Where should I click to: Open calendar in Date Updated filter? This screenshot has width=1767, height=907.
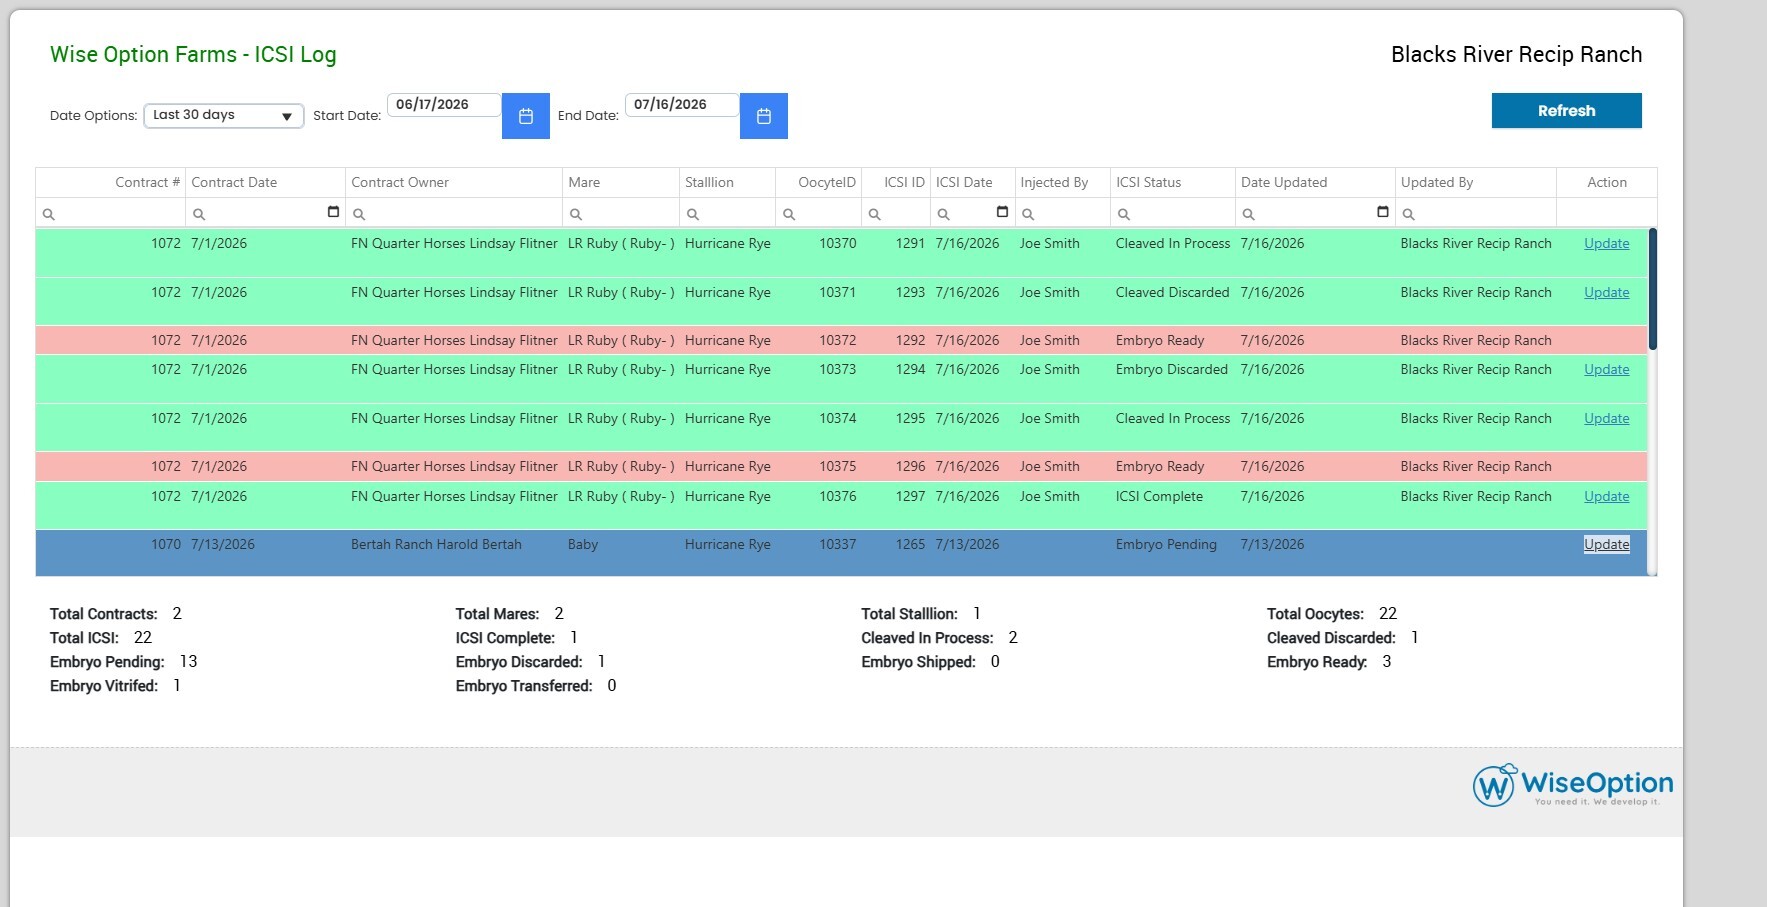click(x=1383, y=212)
